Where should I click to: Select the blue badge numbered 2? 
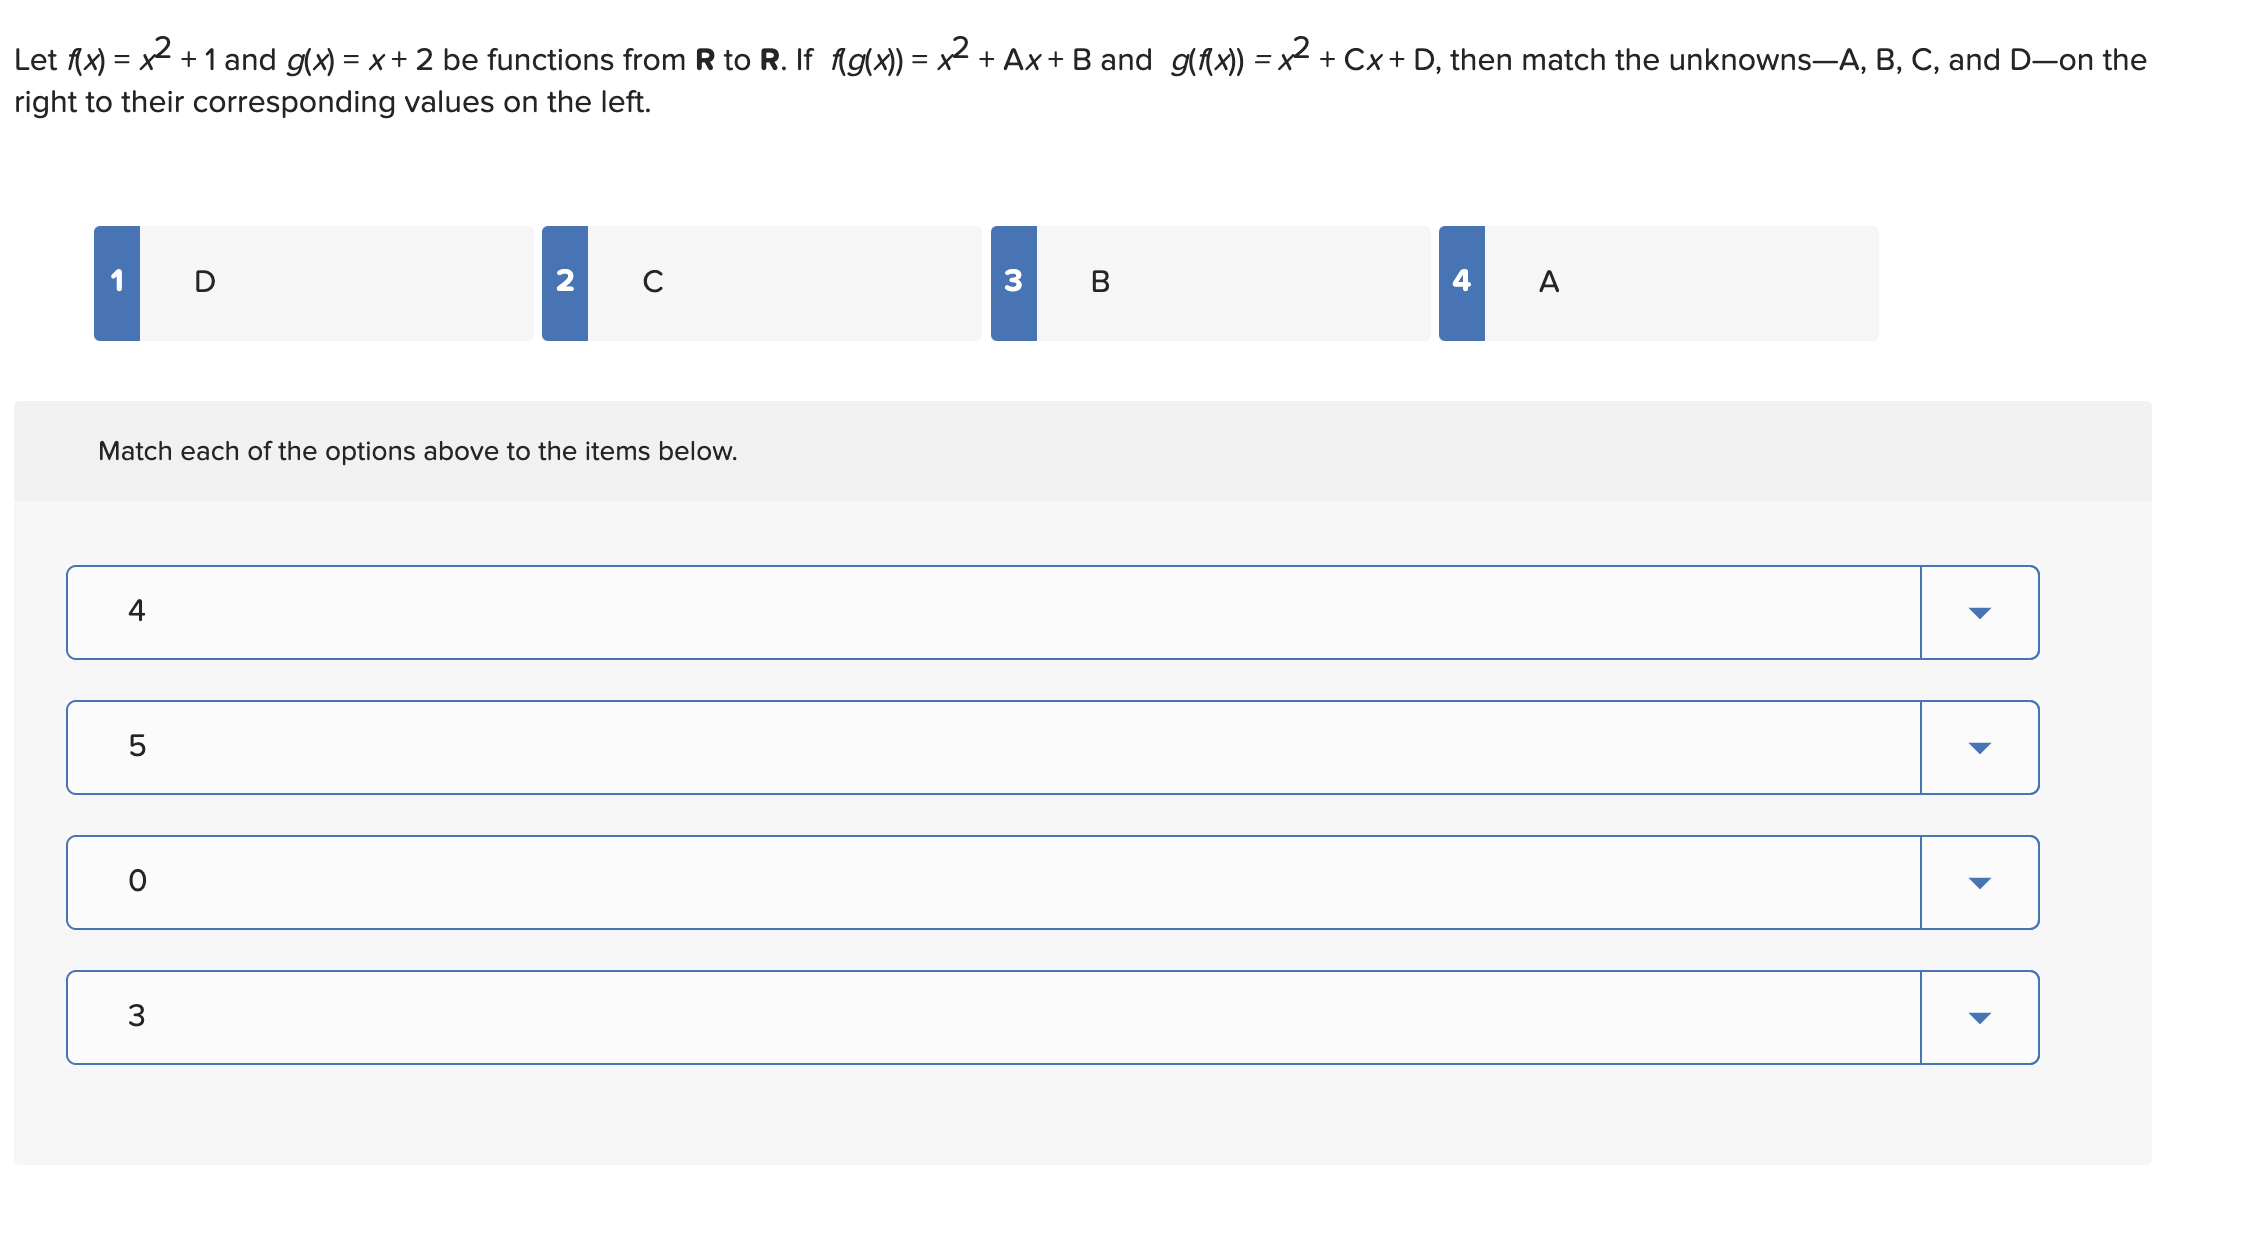tap(565, 282)
